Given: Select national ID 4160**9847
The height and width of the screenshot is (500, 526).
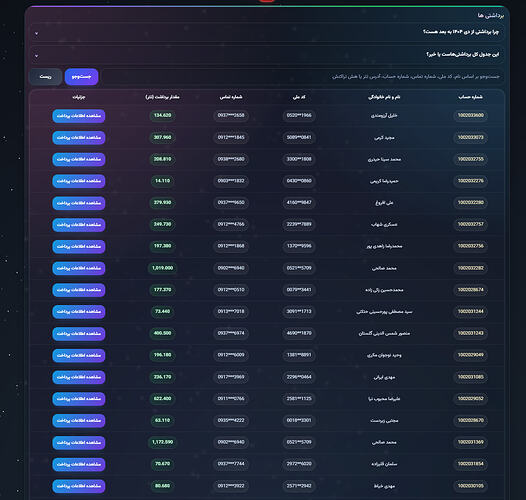Looking at the screenshot, I should pyautogui.click(x=299, y=203).
